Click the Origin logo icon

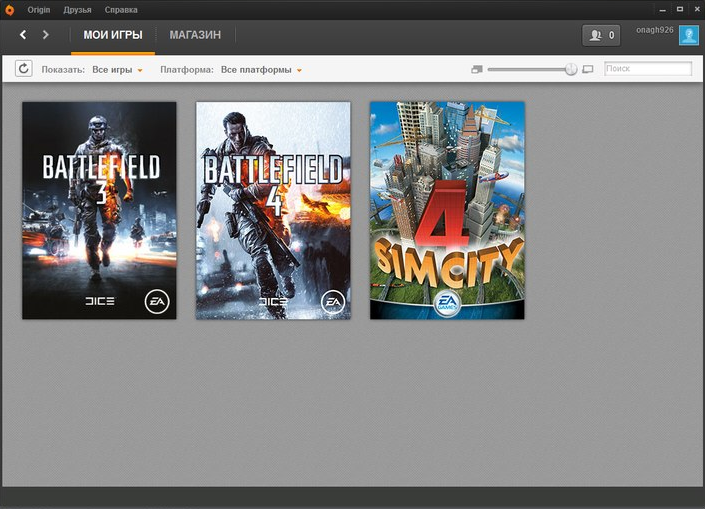point(9,9)
